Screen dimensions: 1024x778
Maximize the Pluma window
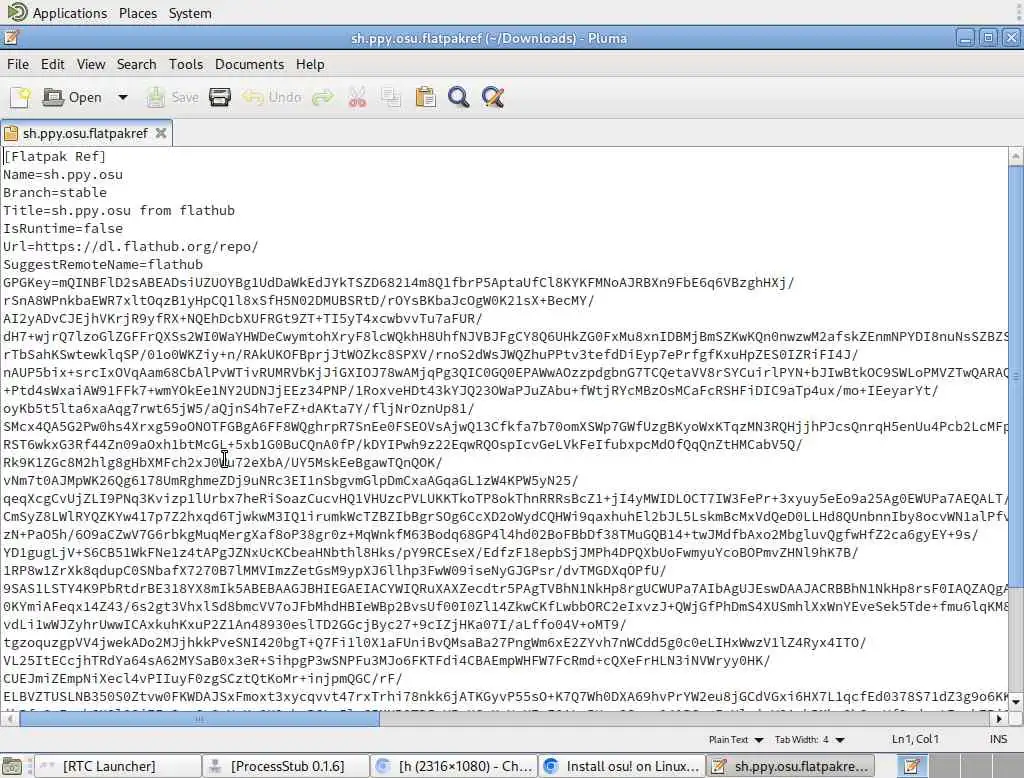(989, 38)
